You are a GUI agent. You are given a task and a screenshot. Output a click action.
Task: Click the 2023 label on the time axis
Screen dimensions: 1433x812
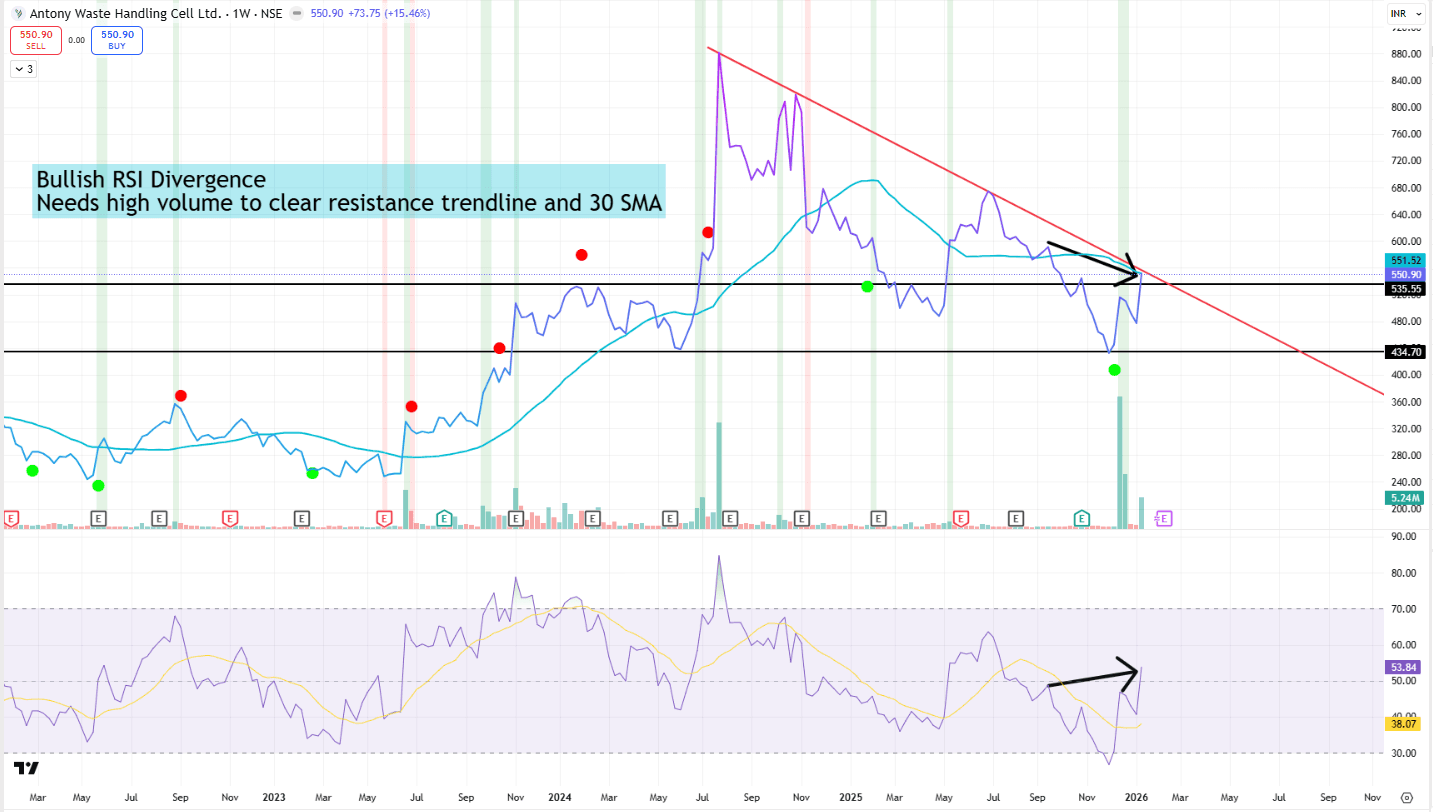[x=274, y=797]
